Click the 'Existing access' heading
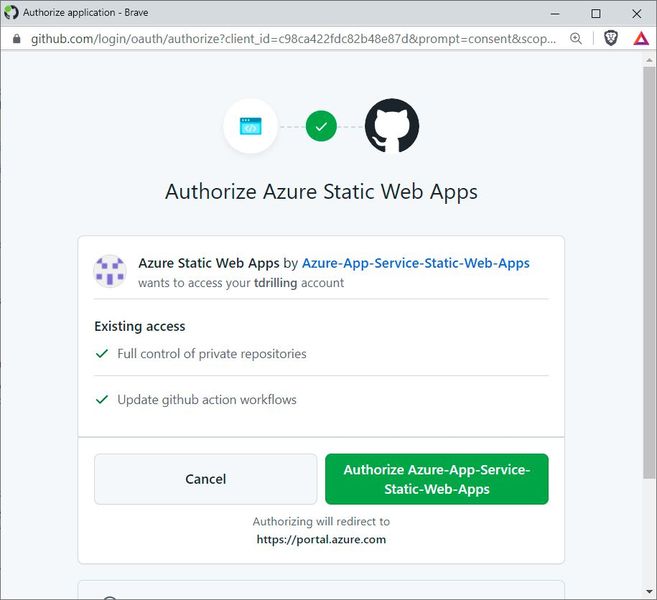The height and width of the screenshot is (600, 657). 140,326
